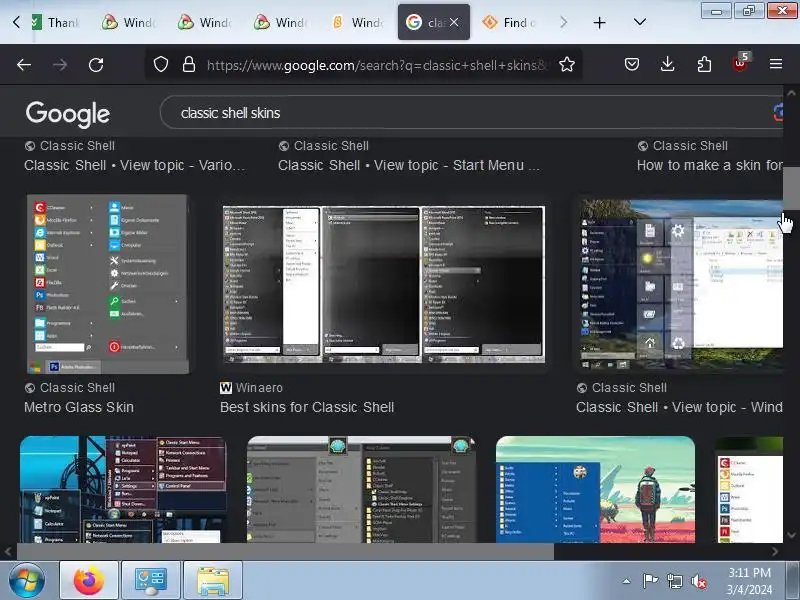
Task: Open the Firefox hamburger menu
Action: (x=776, y=64)
